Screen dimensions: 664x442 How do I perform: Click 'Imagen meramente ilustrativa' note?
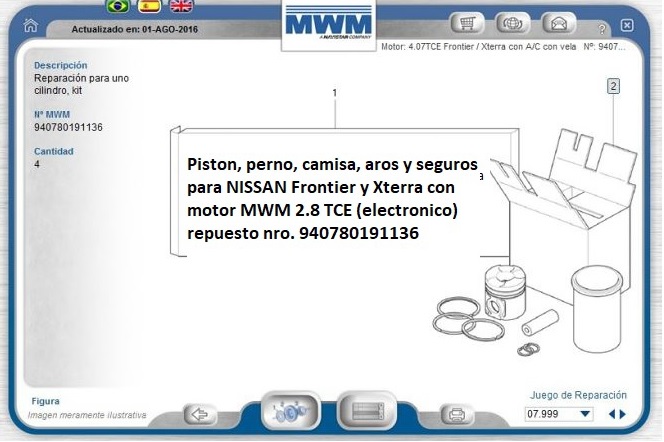(x=87, y=415)
